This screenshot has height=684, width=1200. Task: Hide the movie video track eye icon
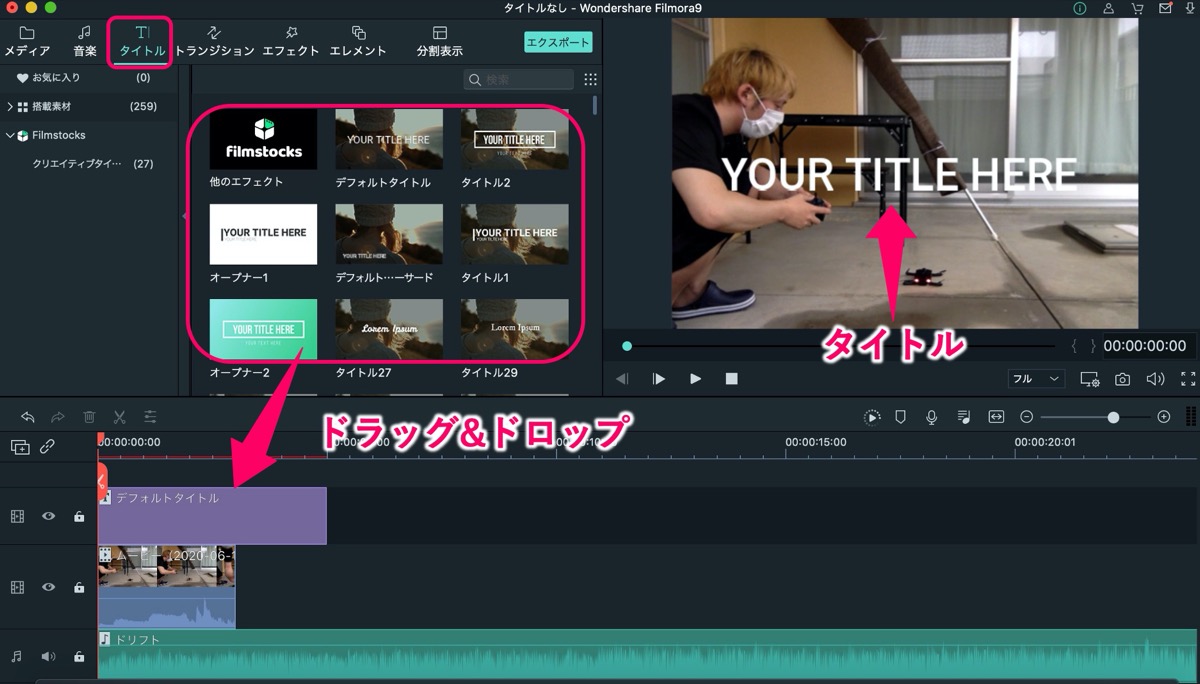pos(48,587)
